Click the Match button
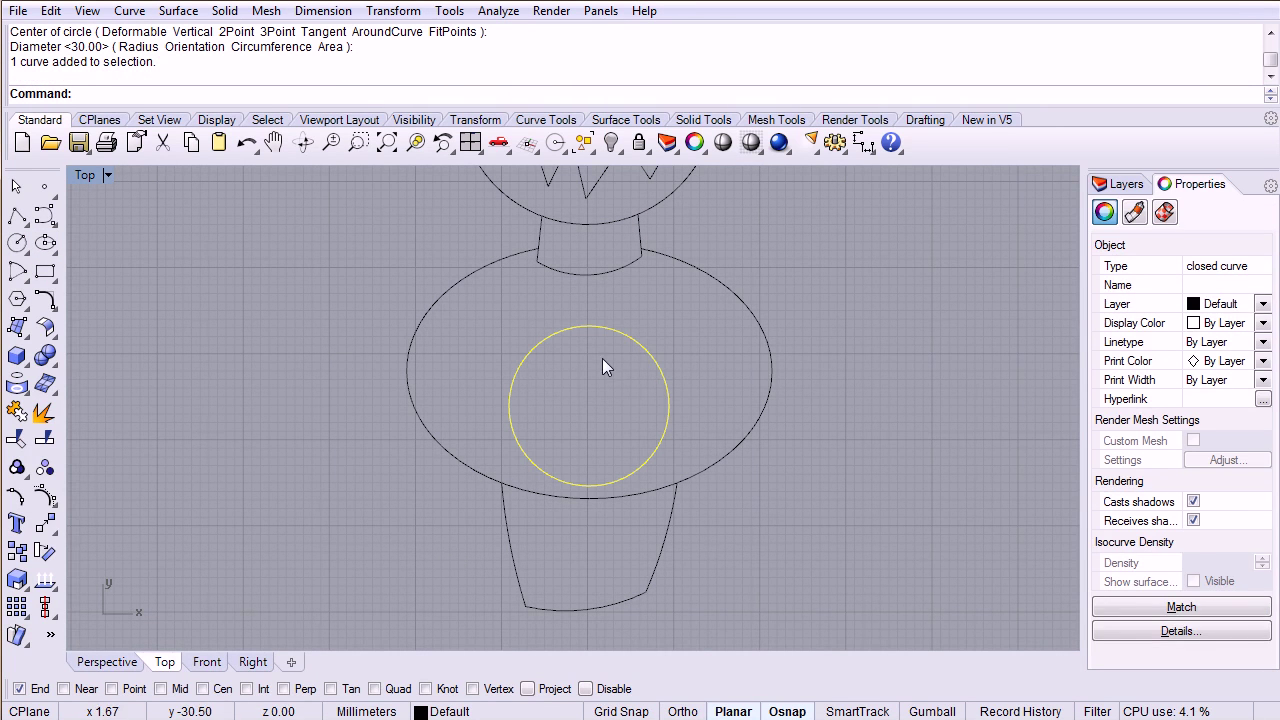Viewport: 1280px width, 720px height. [1181, 607]
